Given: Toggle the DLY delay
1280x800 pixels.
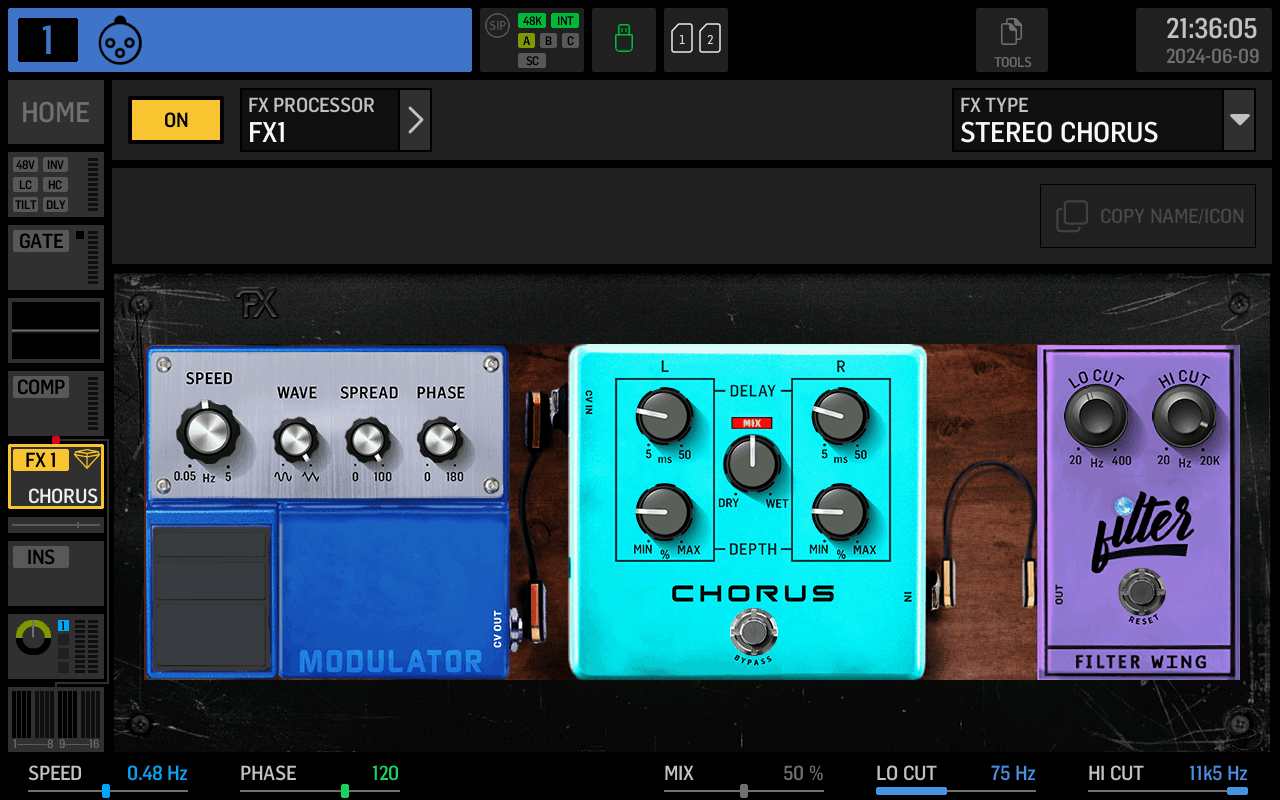Looking at the screenshot, I should (x=55, y=205).
